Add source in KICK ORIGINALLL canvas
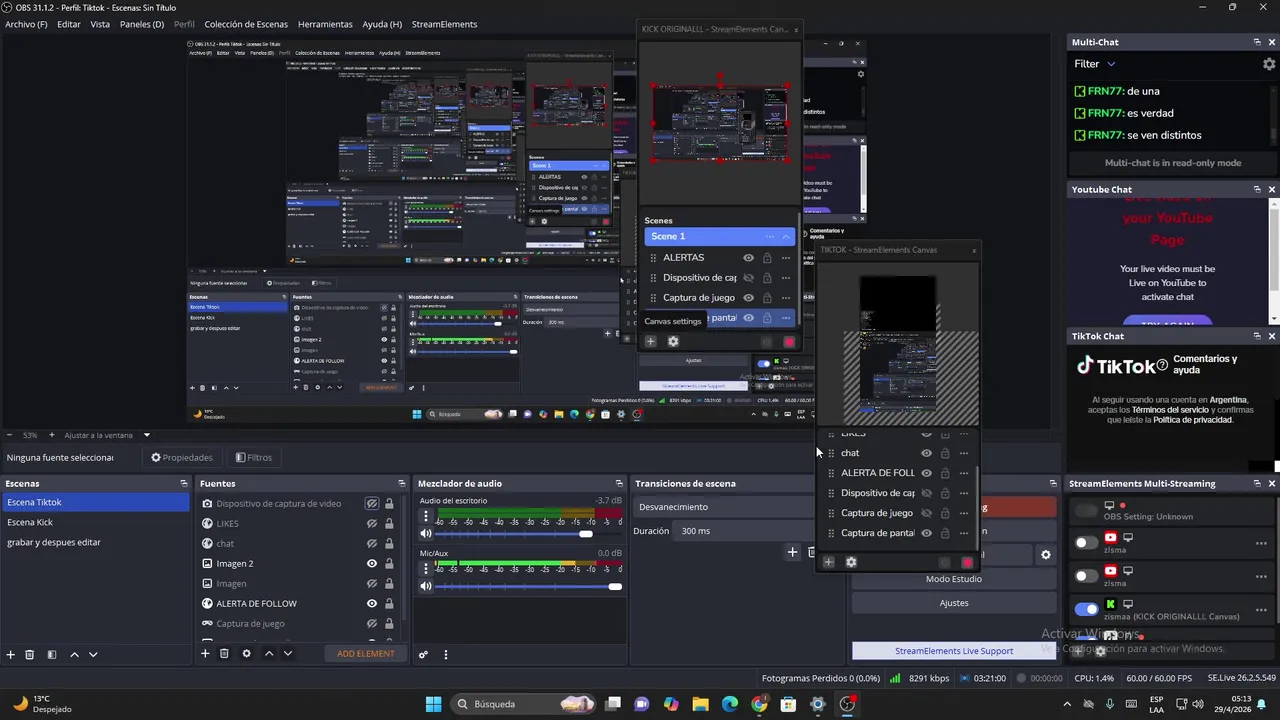Screen dimensions: 1280x720 pyautogui.click(x=650, y=341)
